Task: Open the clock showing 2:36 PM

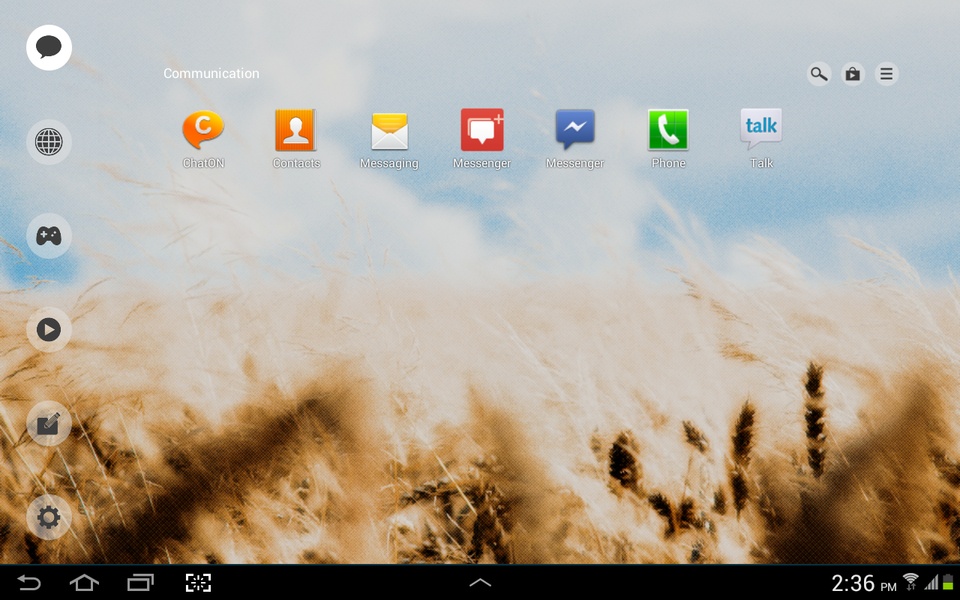Action: point(864,583)
